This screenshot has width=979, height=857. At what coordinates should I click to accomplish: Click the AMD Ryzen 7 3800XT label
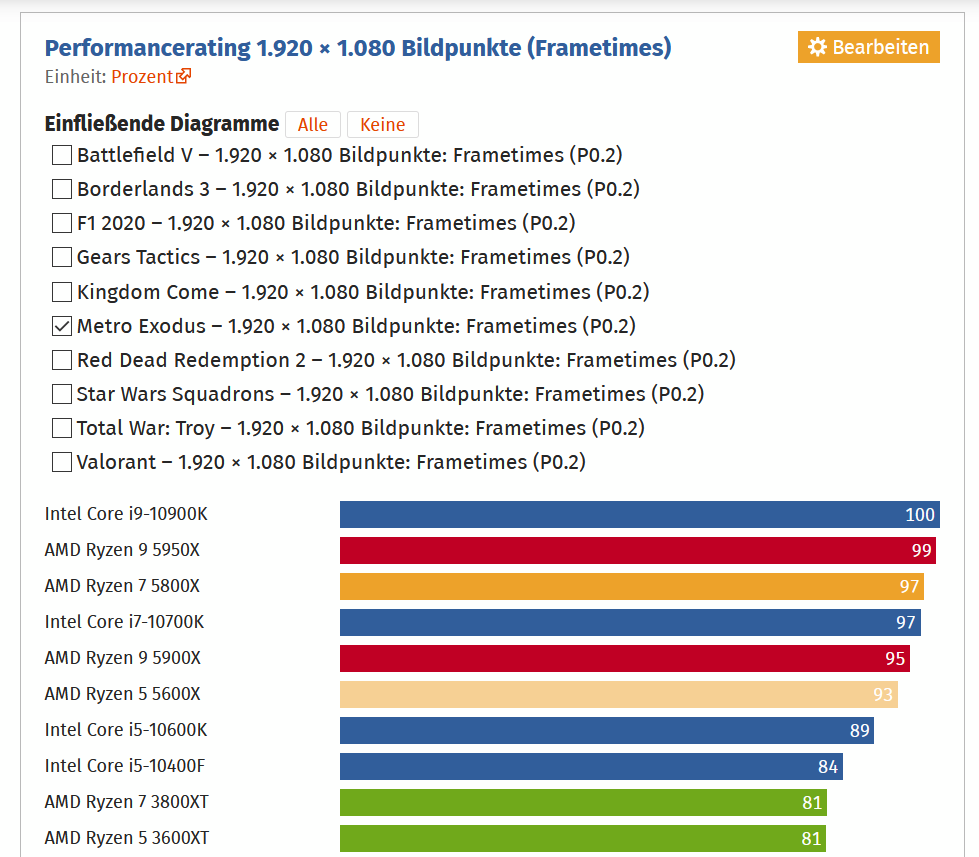(x=127, y=803)
